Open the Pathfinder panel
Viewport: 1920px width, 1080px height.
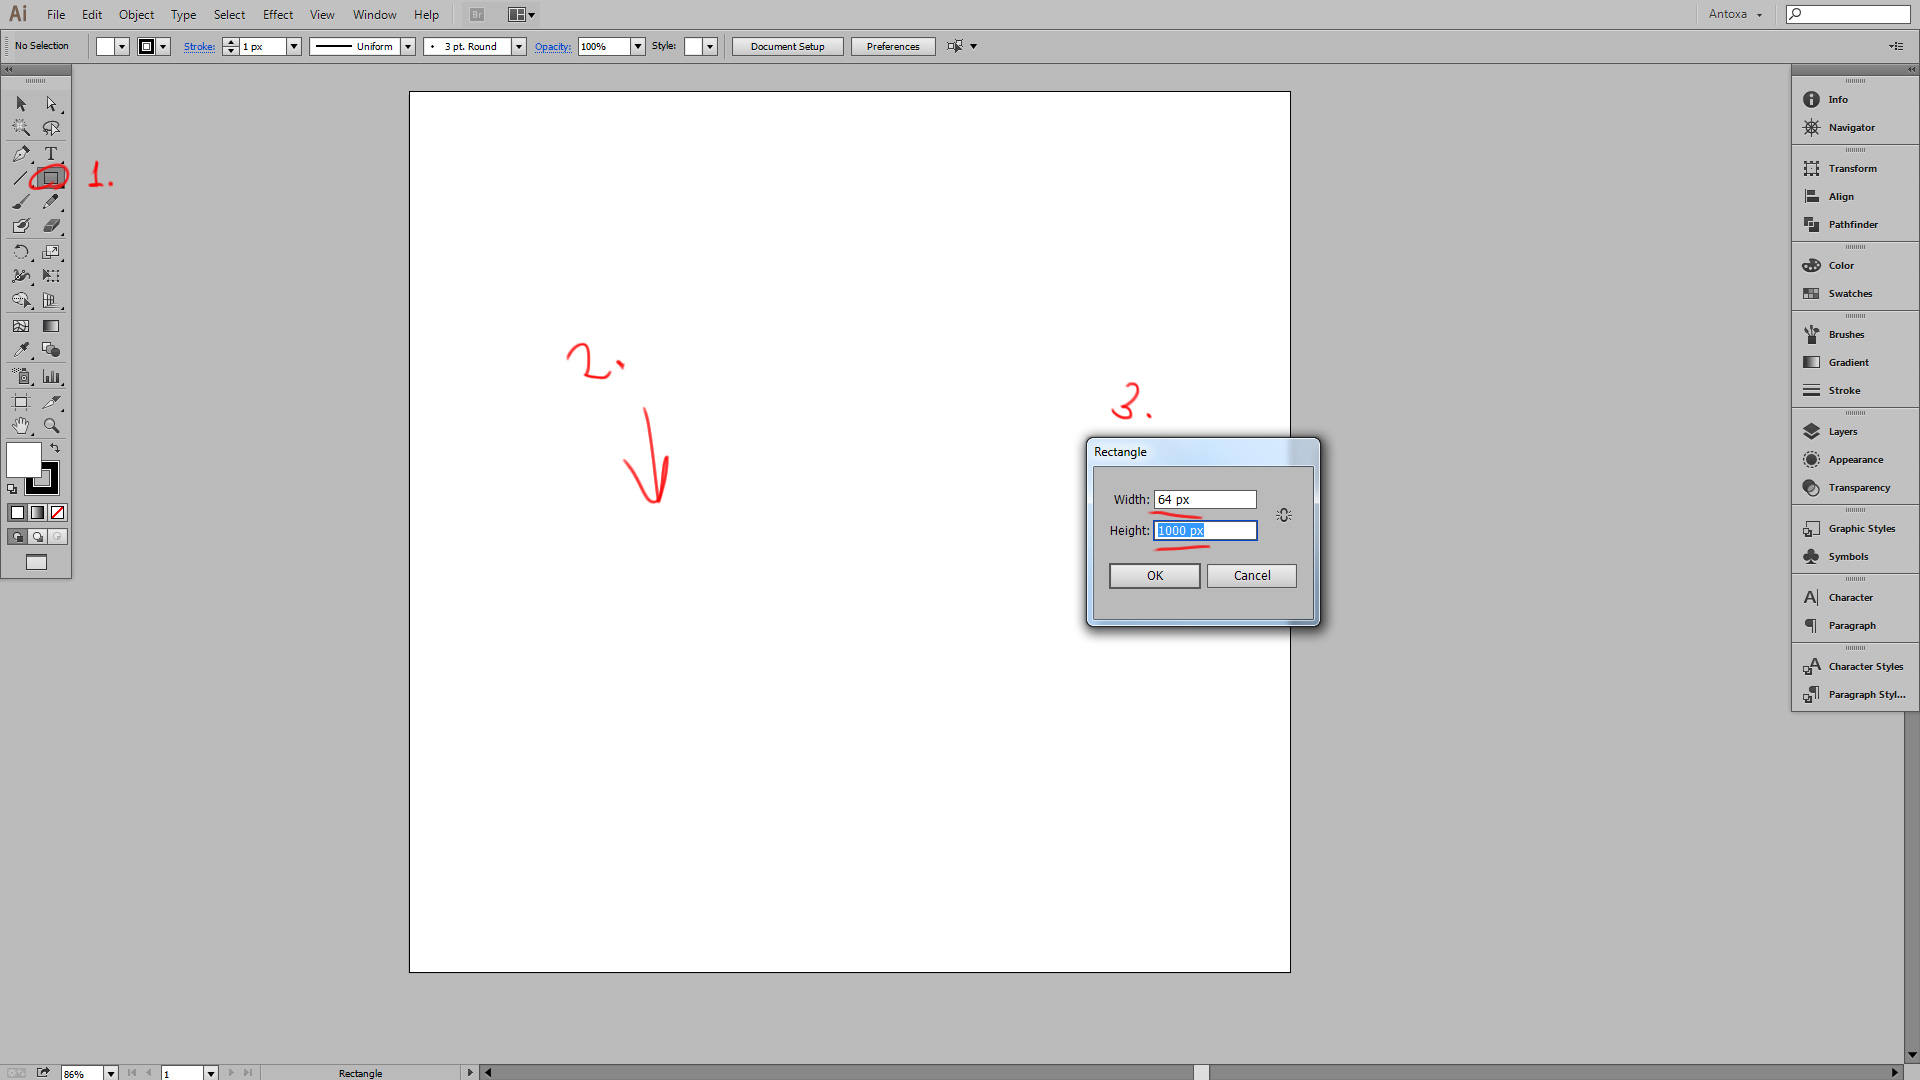pos(1852,225)
